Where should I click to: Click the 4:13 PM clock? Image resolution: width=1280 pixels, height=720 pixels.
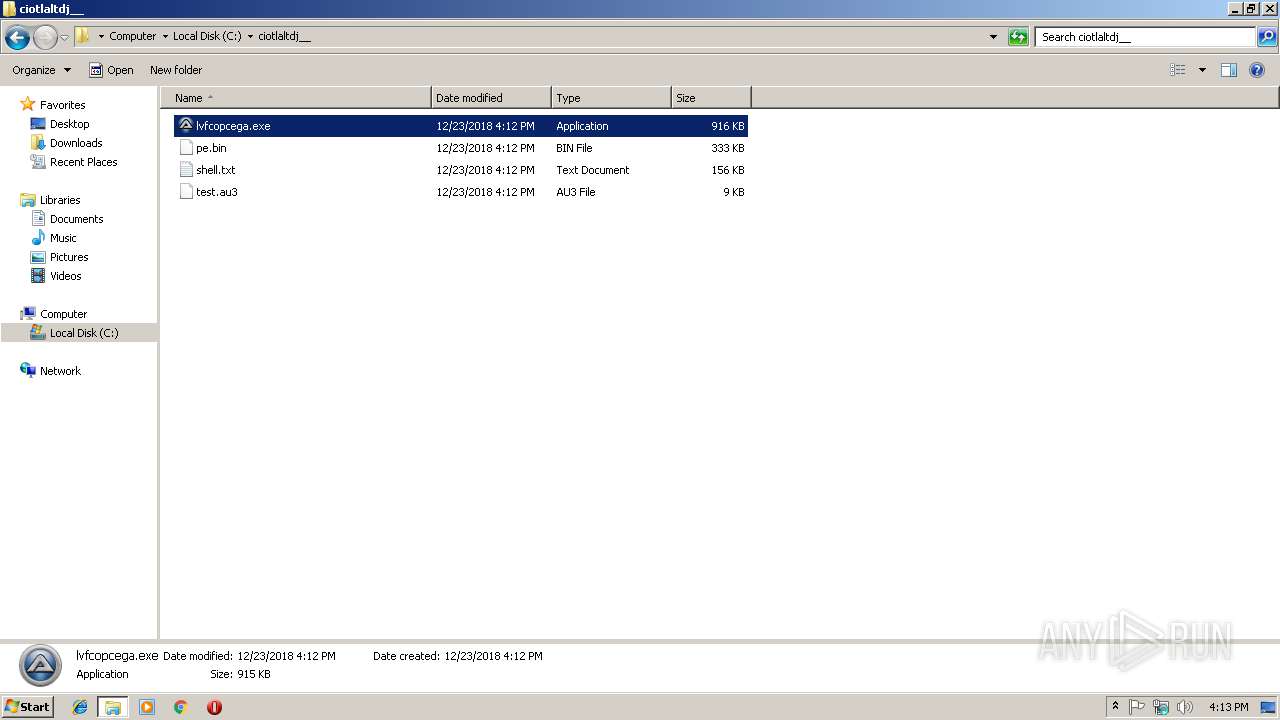coord(1228,707)
